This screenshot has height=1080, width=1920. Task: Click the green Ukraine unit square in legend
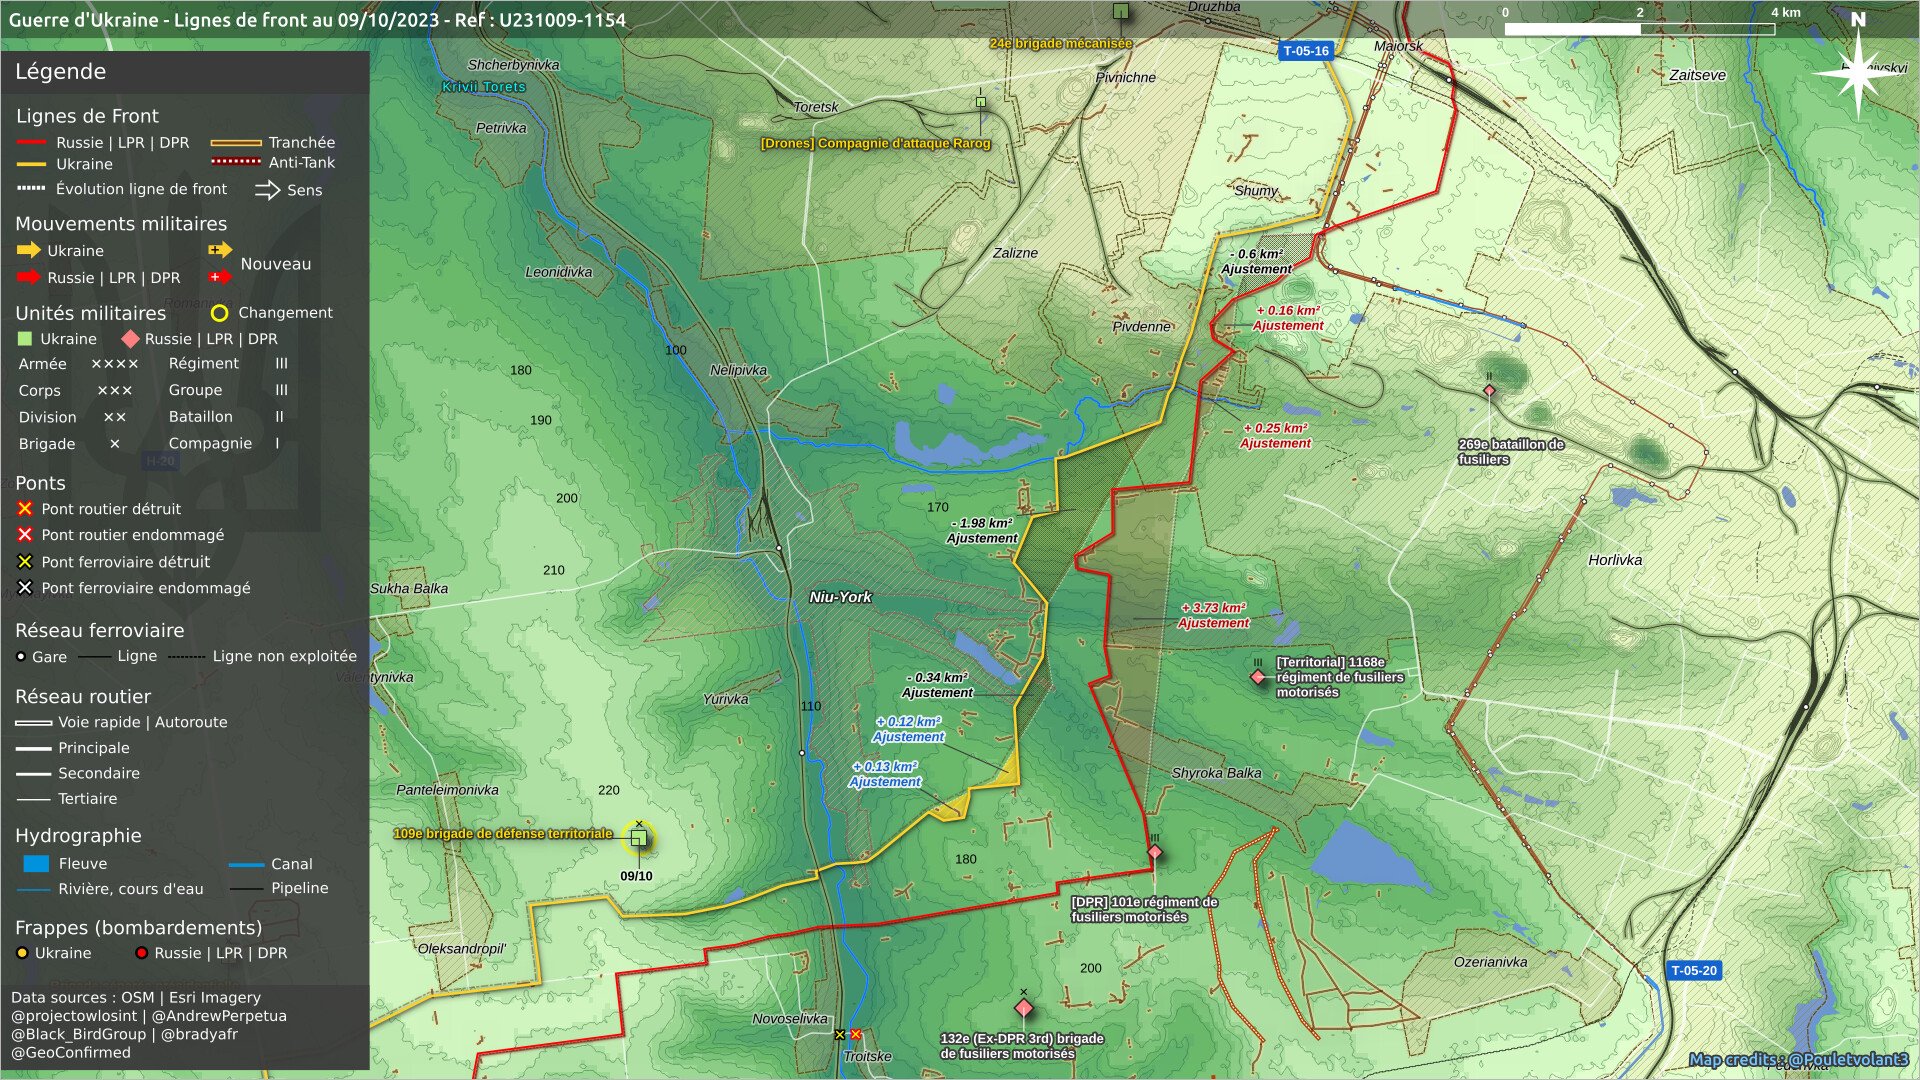[25, 339]
